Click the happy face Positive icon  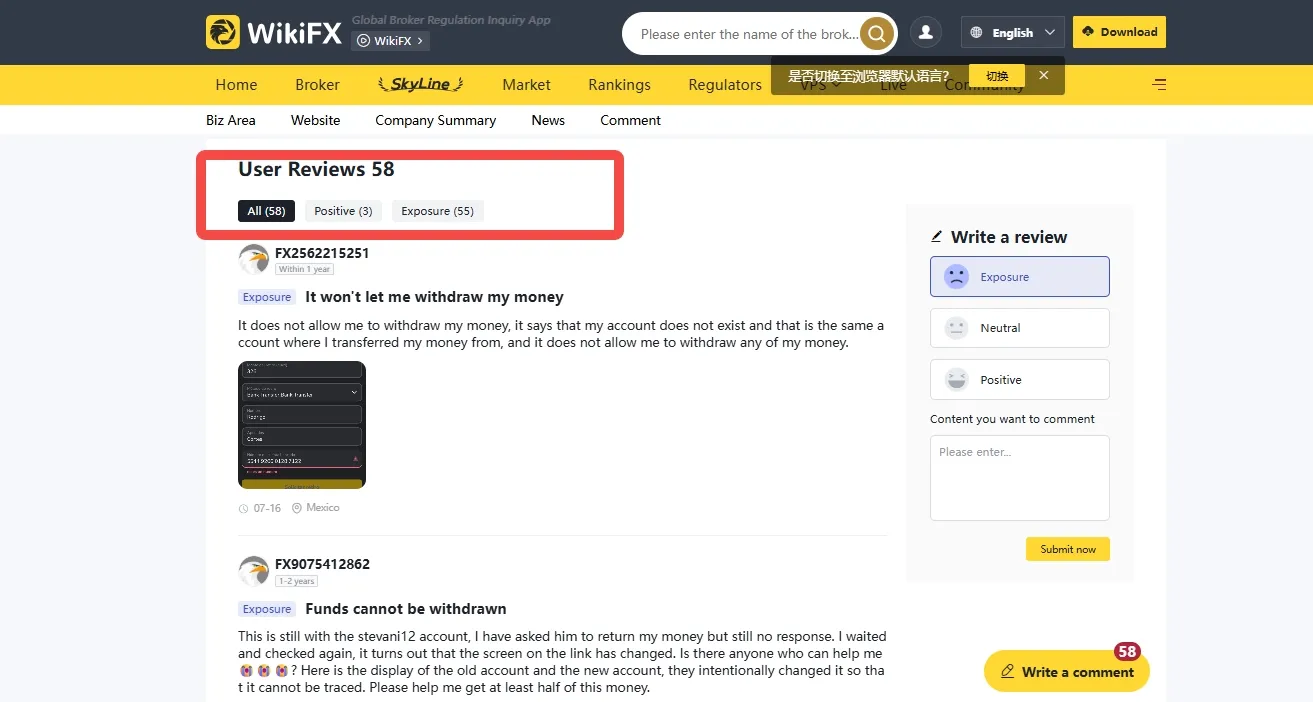pyautogui.click(x=956, y=380)
